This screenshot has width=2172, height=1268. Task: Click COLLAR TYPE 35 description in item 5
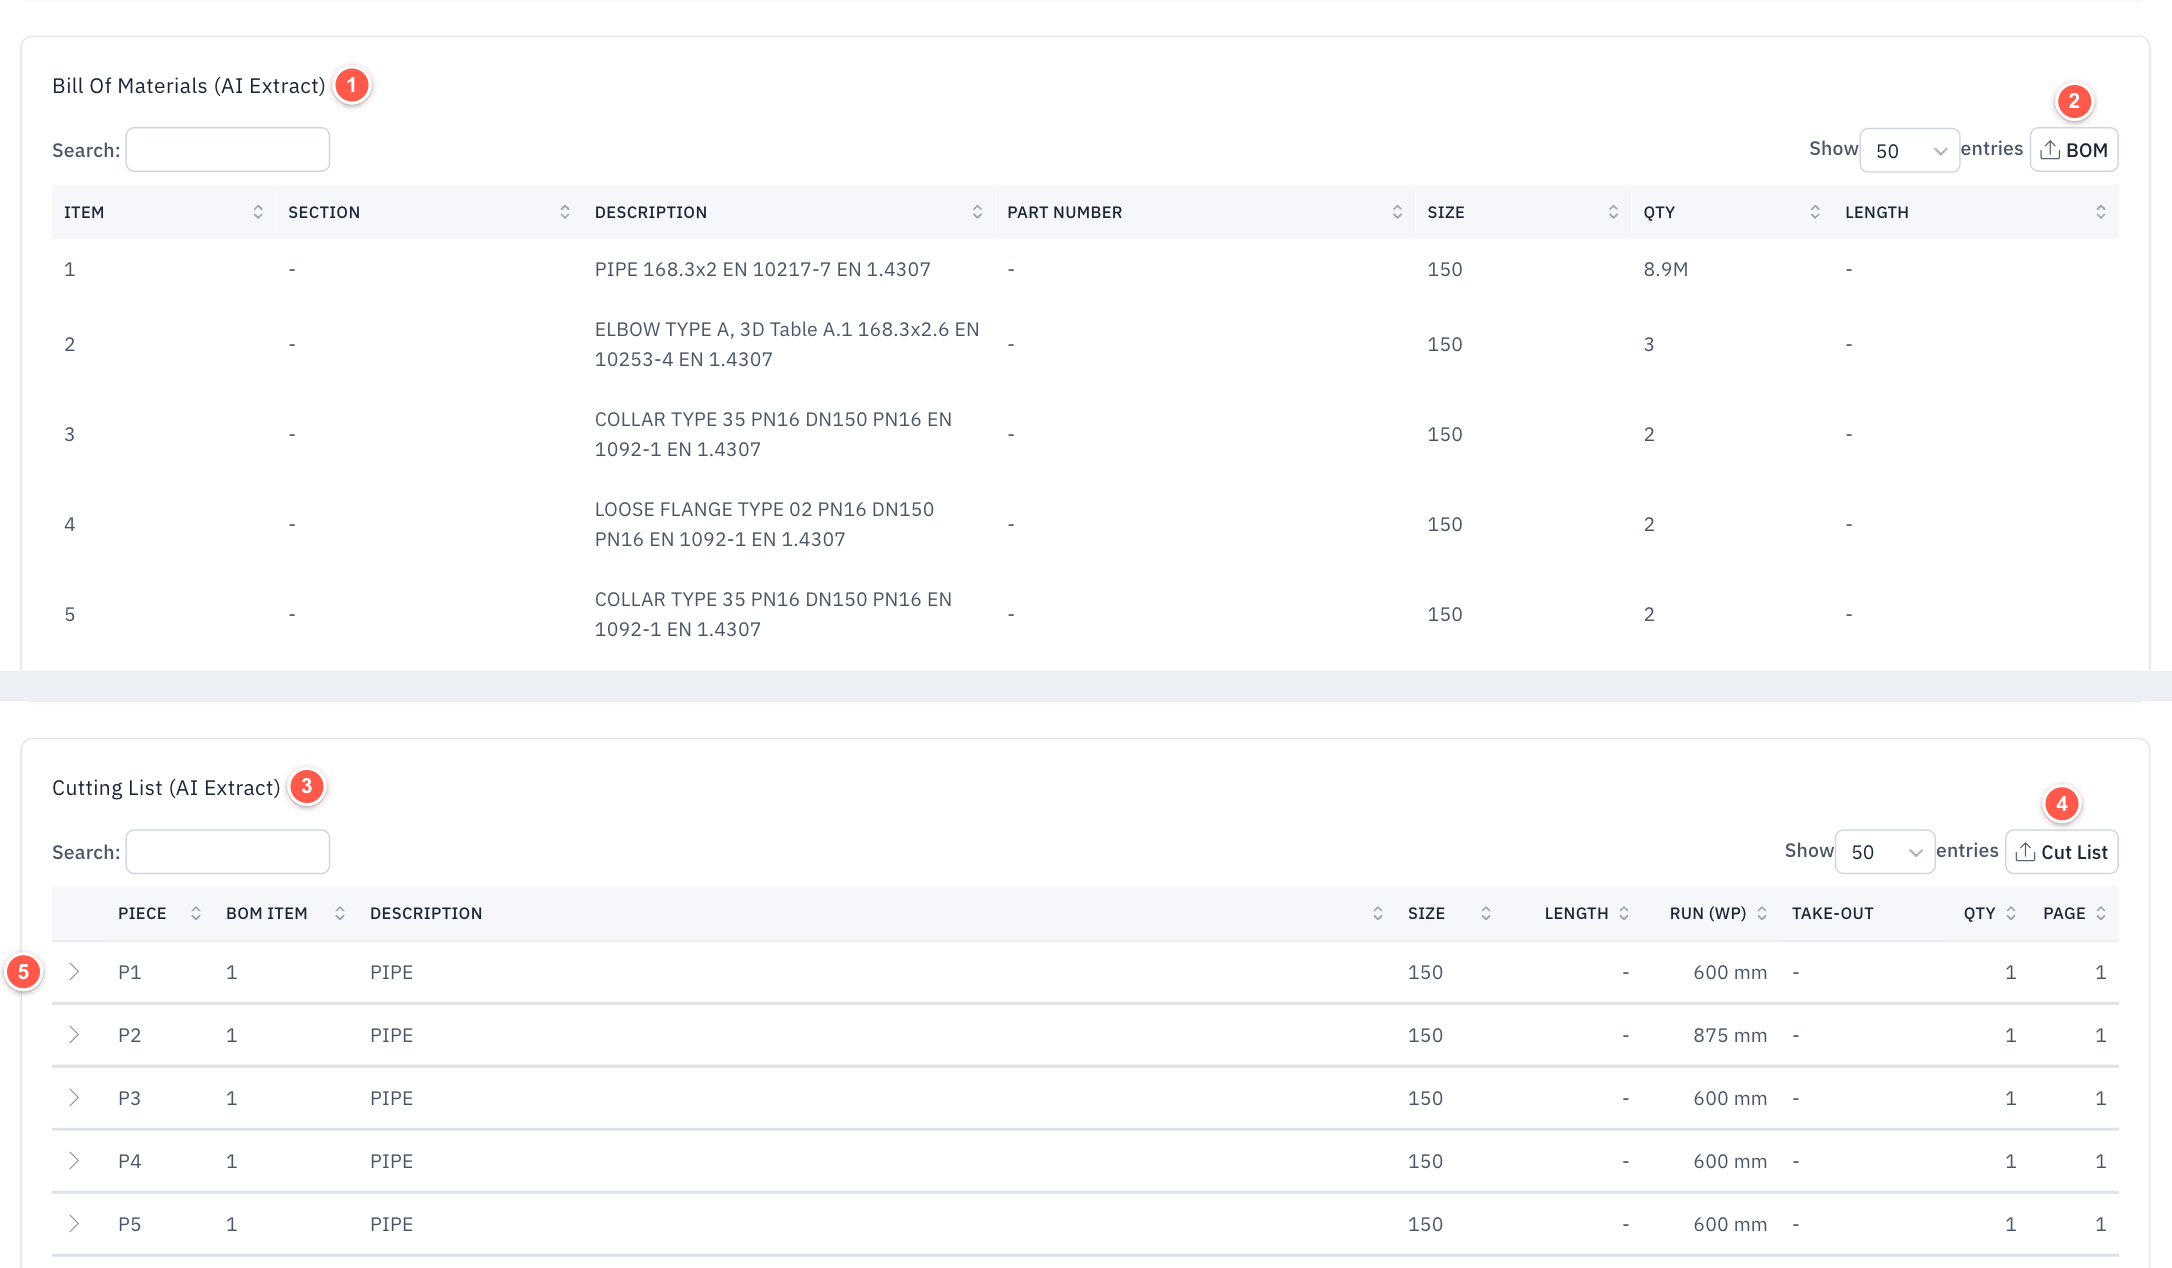click(x=773, y=614)
